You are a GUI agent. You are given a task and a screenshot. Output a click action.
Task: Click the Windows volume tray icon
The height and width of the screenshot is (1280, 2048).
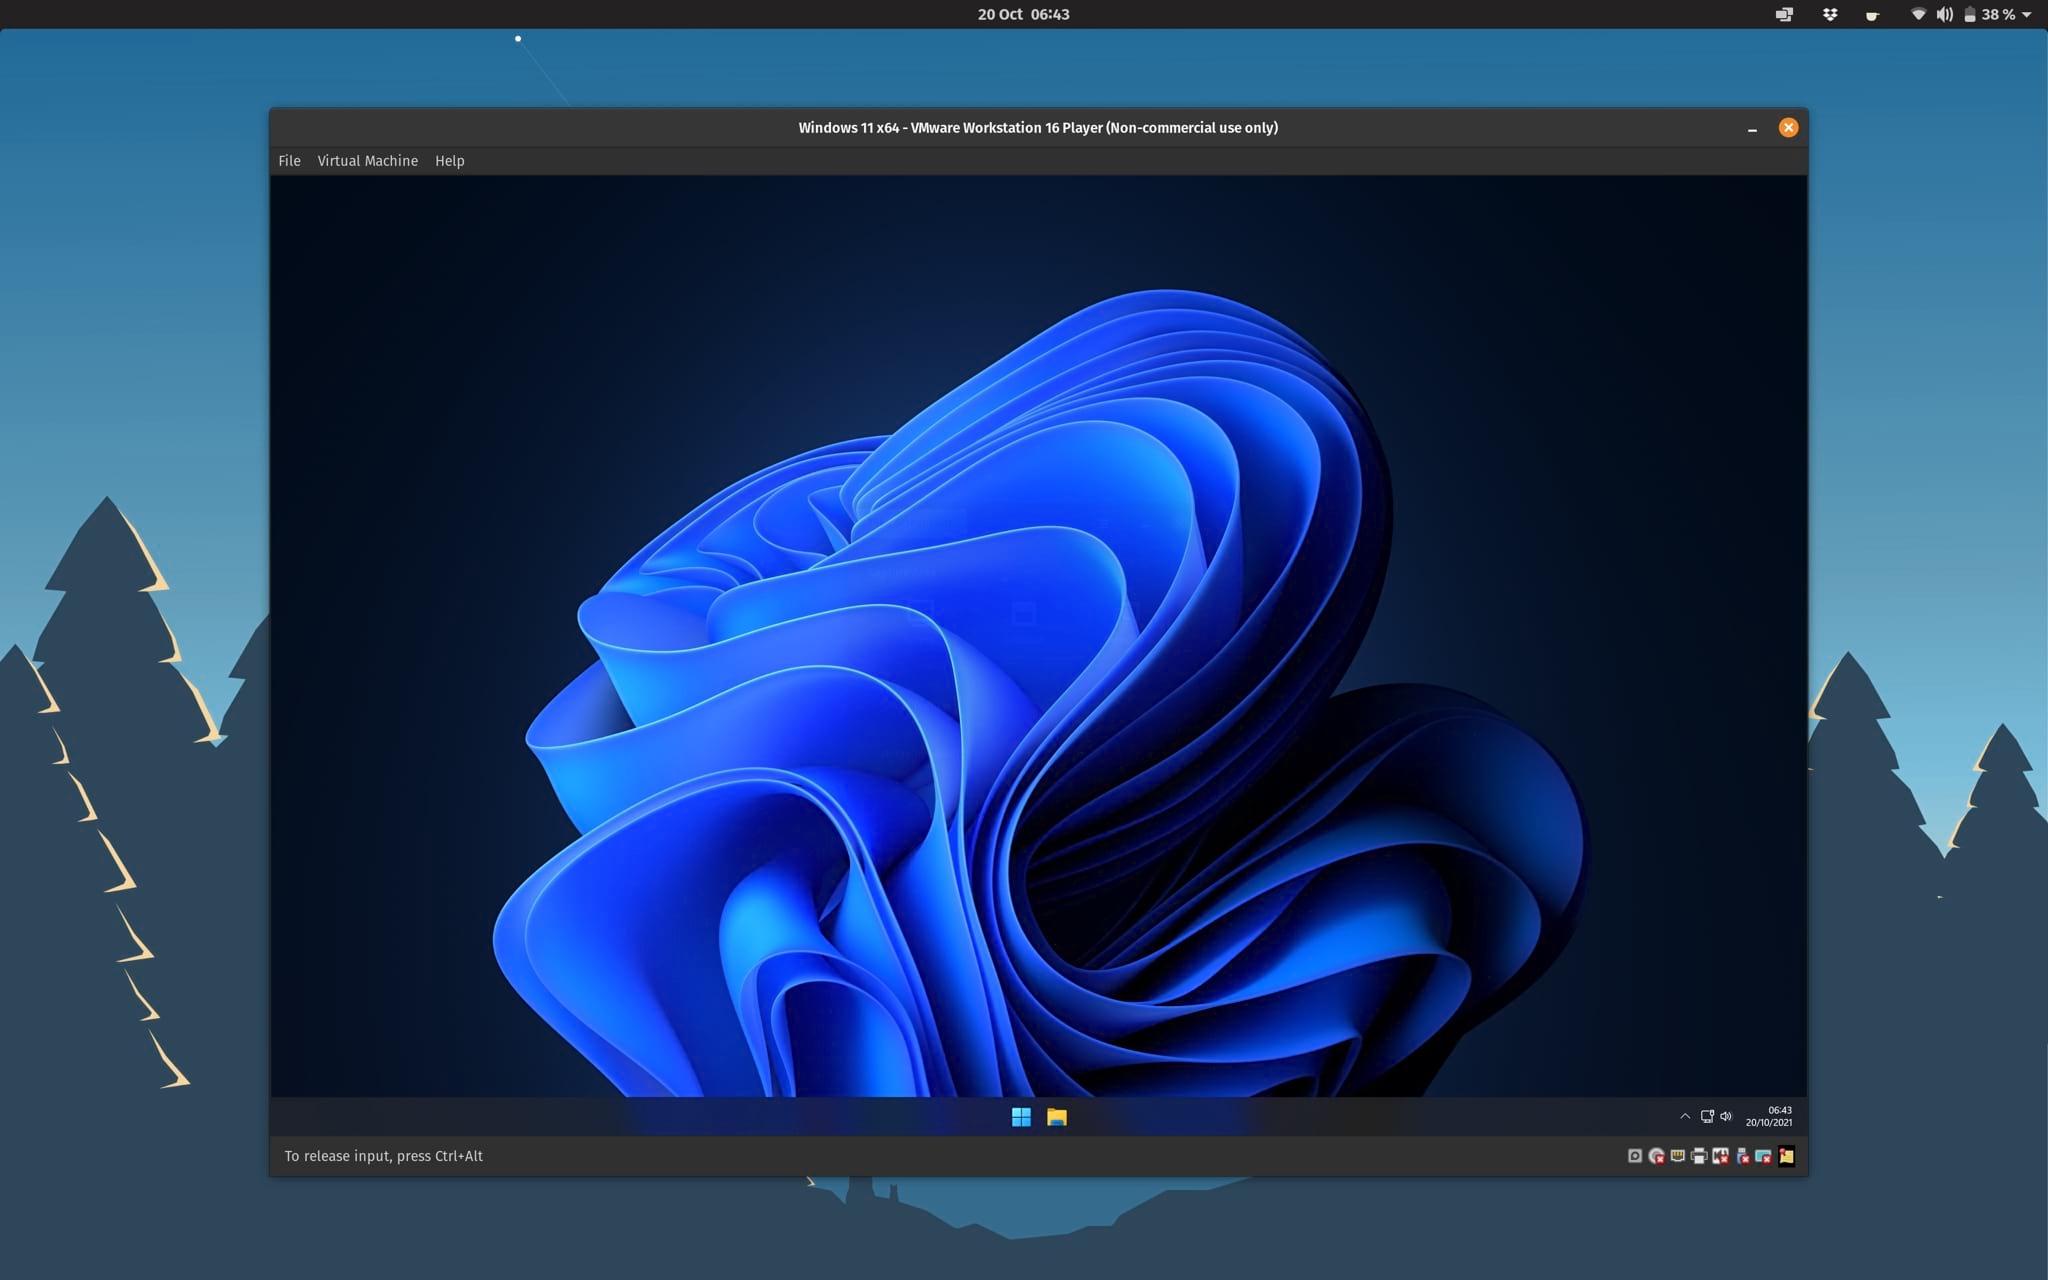point(1726,1116)
